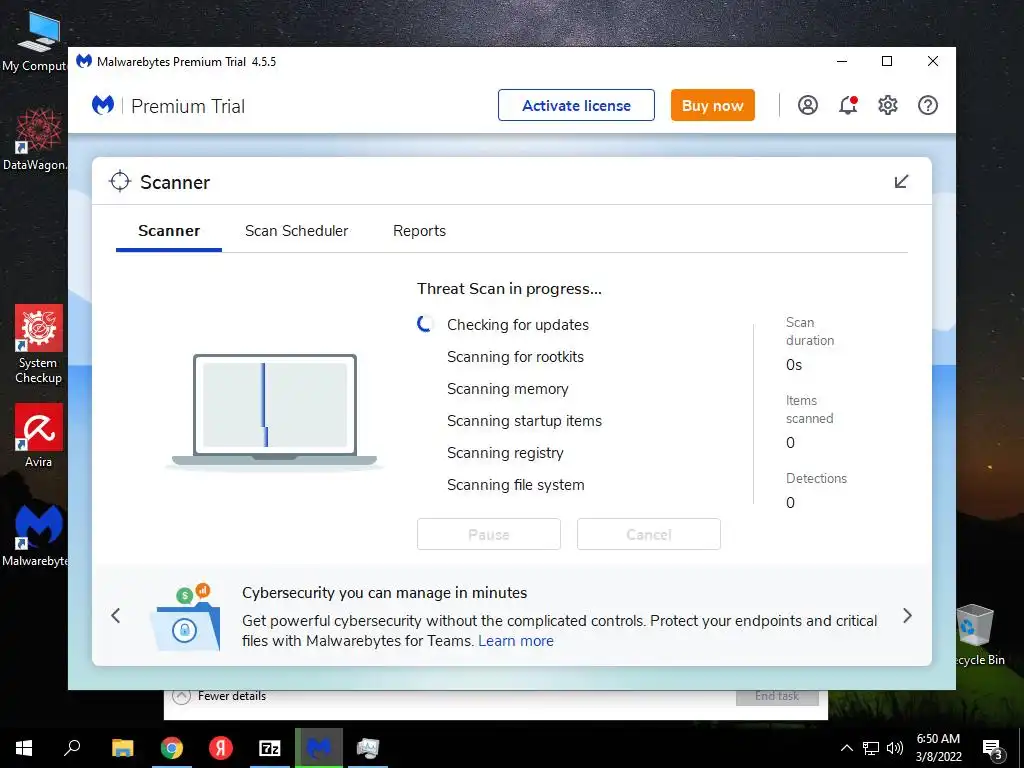Click the Teams folder lock illustration

[x=185, y=617]
